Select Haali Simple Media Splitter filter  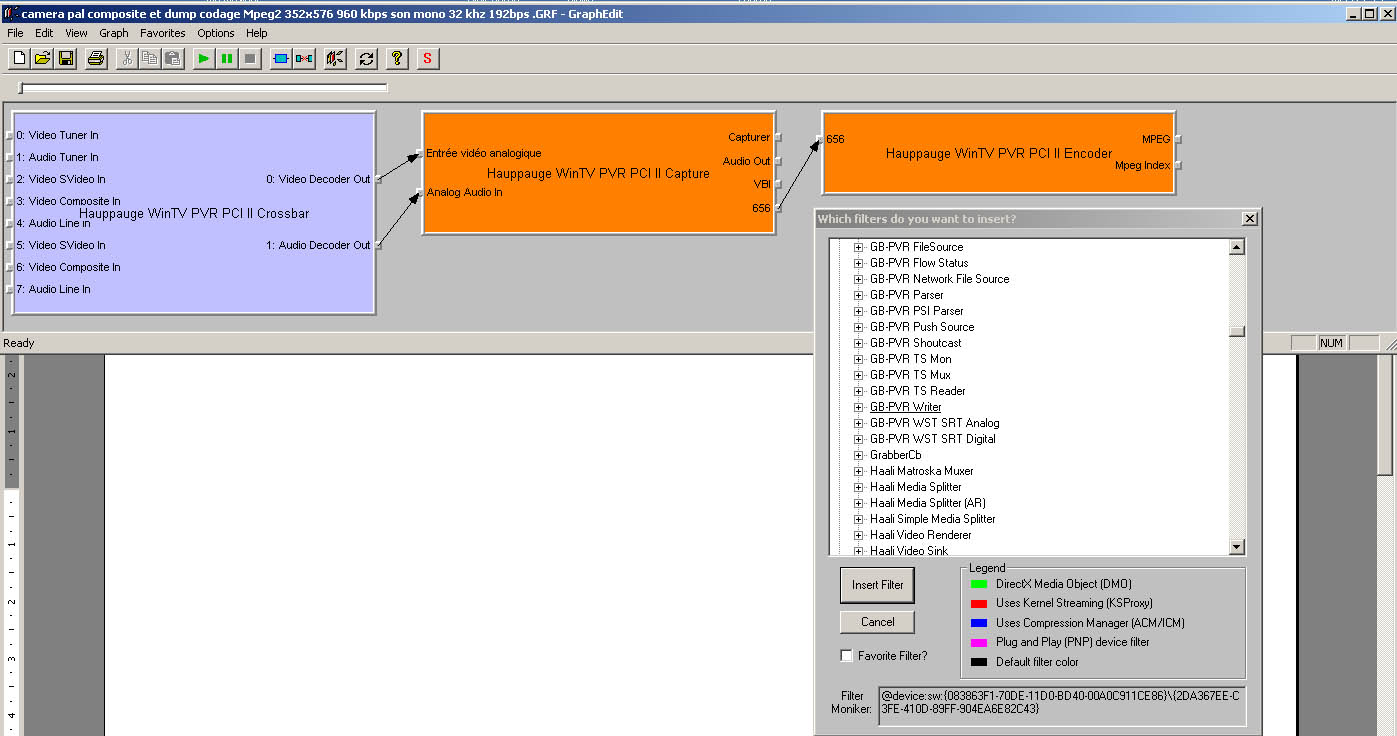[932, 519]
